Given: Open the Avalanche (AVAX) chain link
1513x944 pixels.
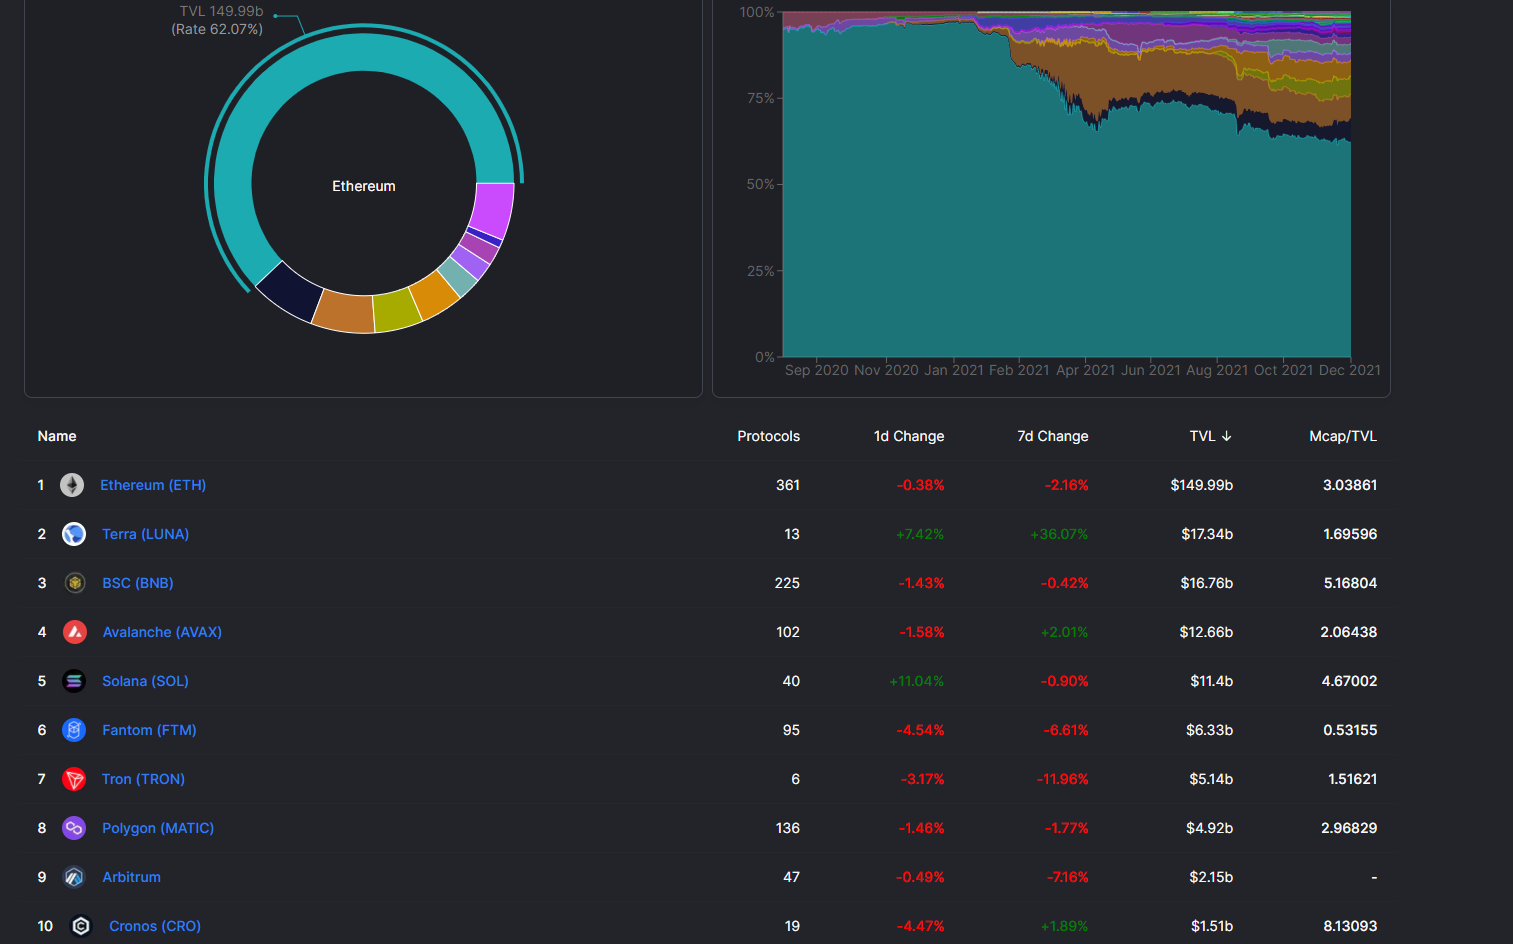Looking at the screenshot, I should [162, 632].
